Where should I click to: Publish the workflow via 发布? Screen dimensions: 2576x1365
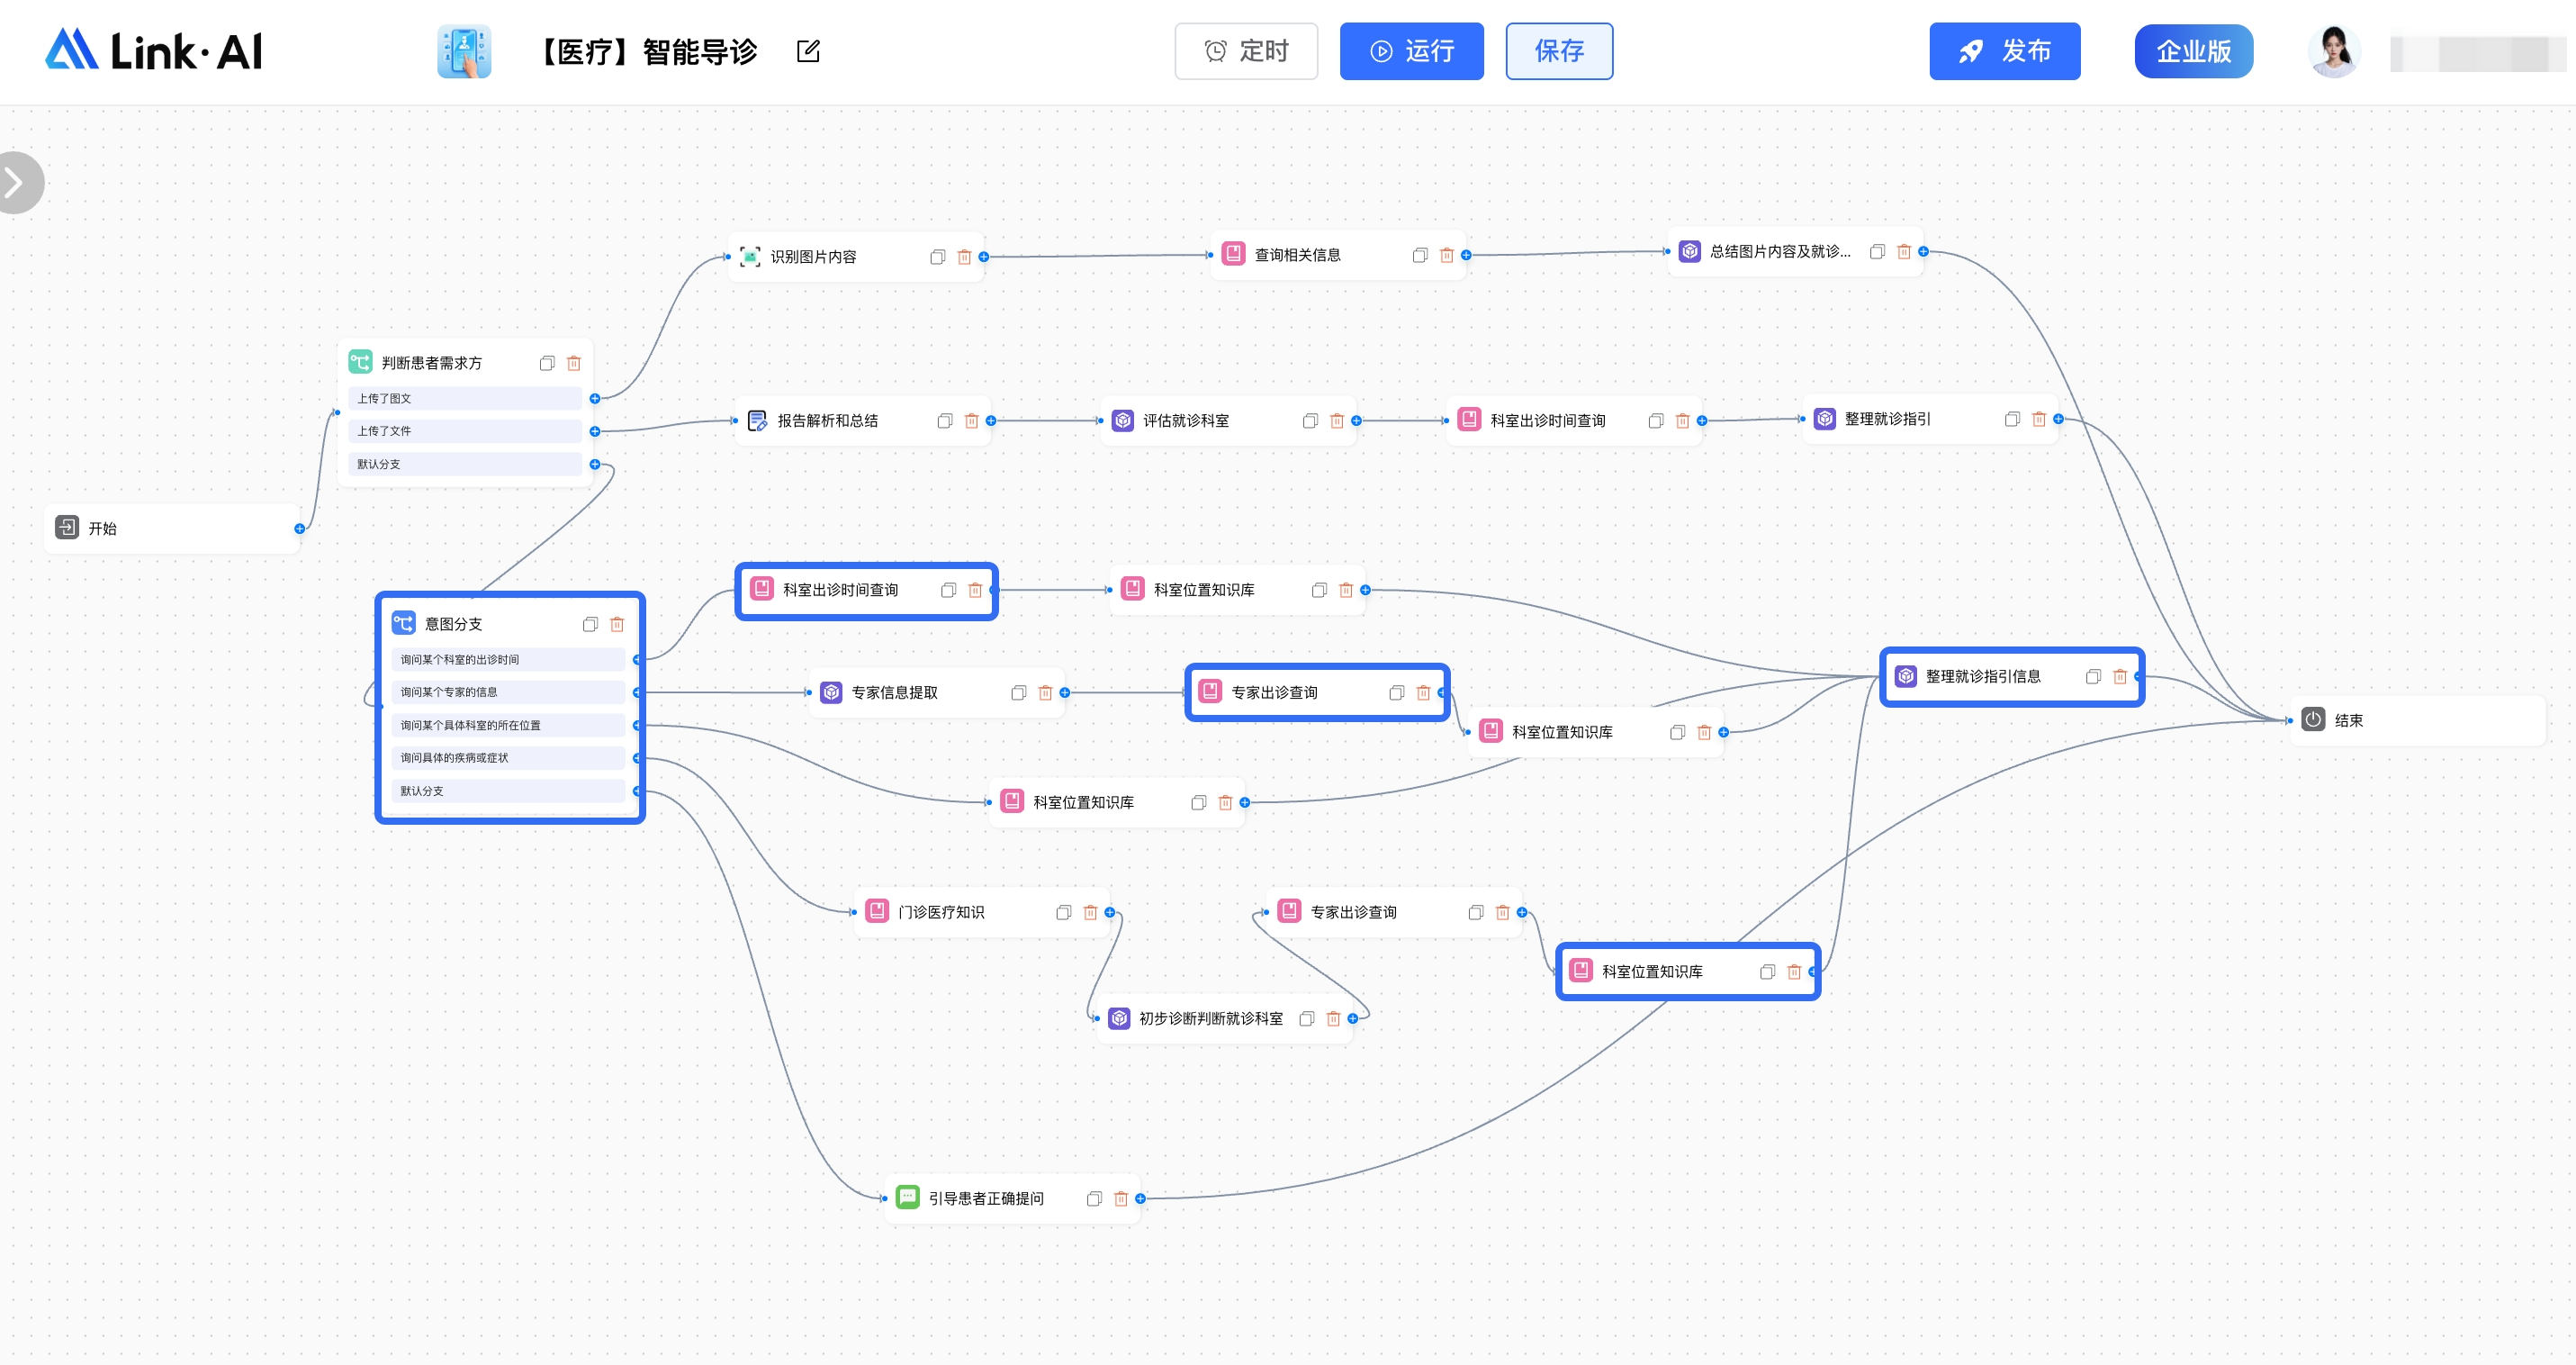pos(2004,51)
